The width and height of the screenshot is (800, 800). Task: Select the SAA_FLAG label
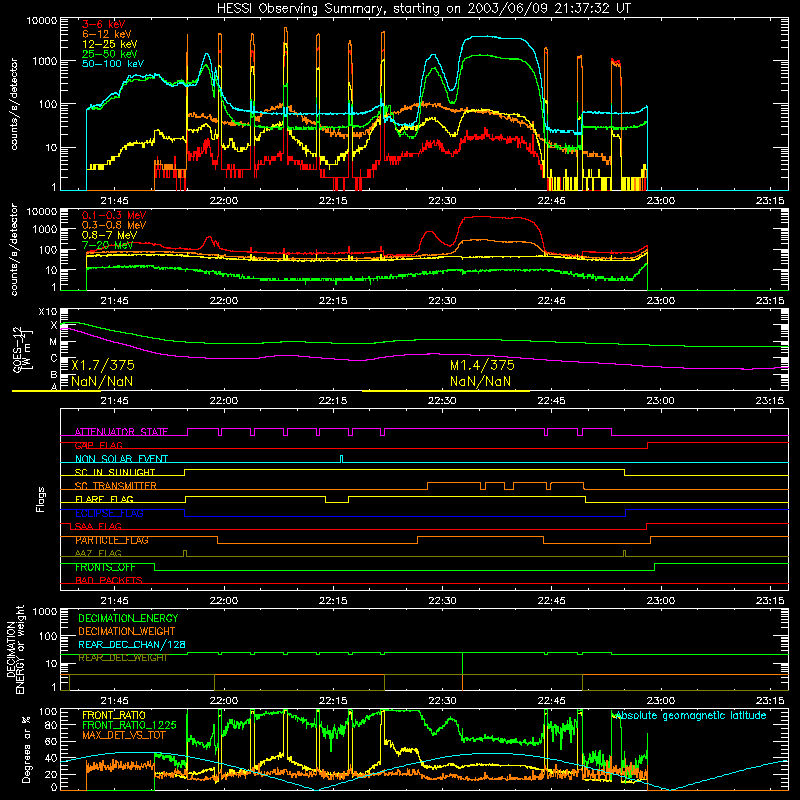tap(98, 526)
